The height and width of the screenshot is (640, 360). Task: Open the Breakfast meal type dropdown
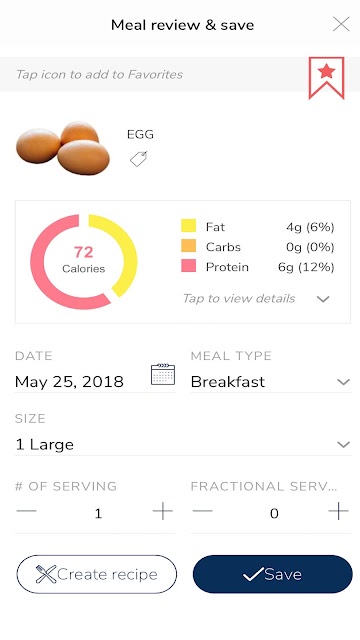[x=271, y=382]
